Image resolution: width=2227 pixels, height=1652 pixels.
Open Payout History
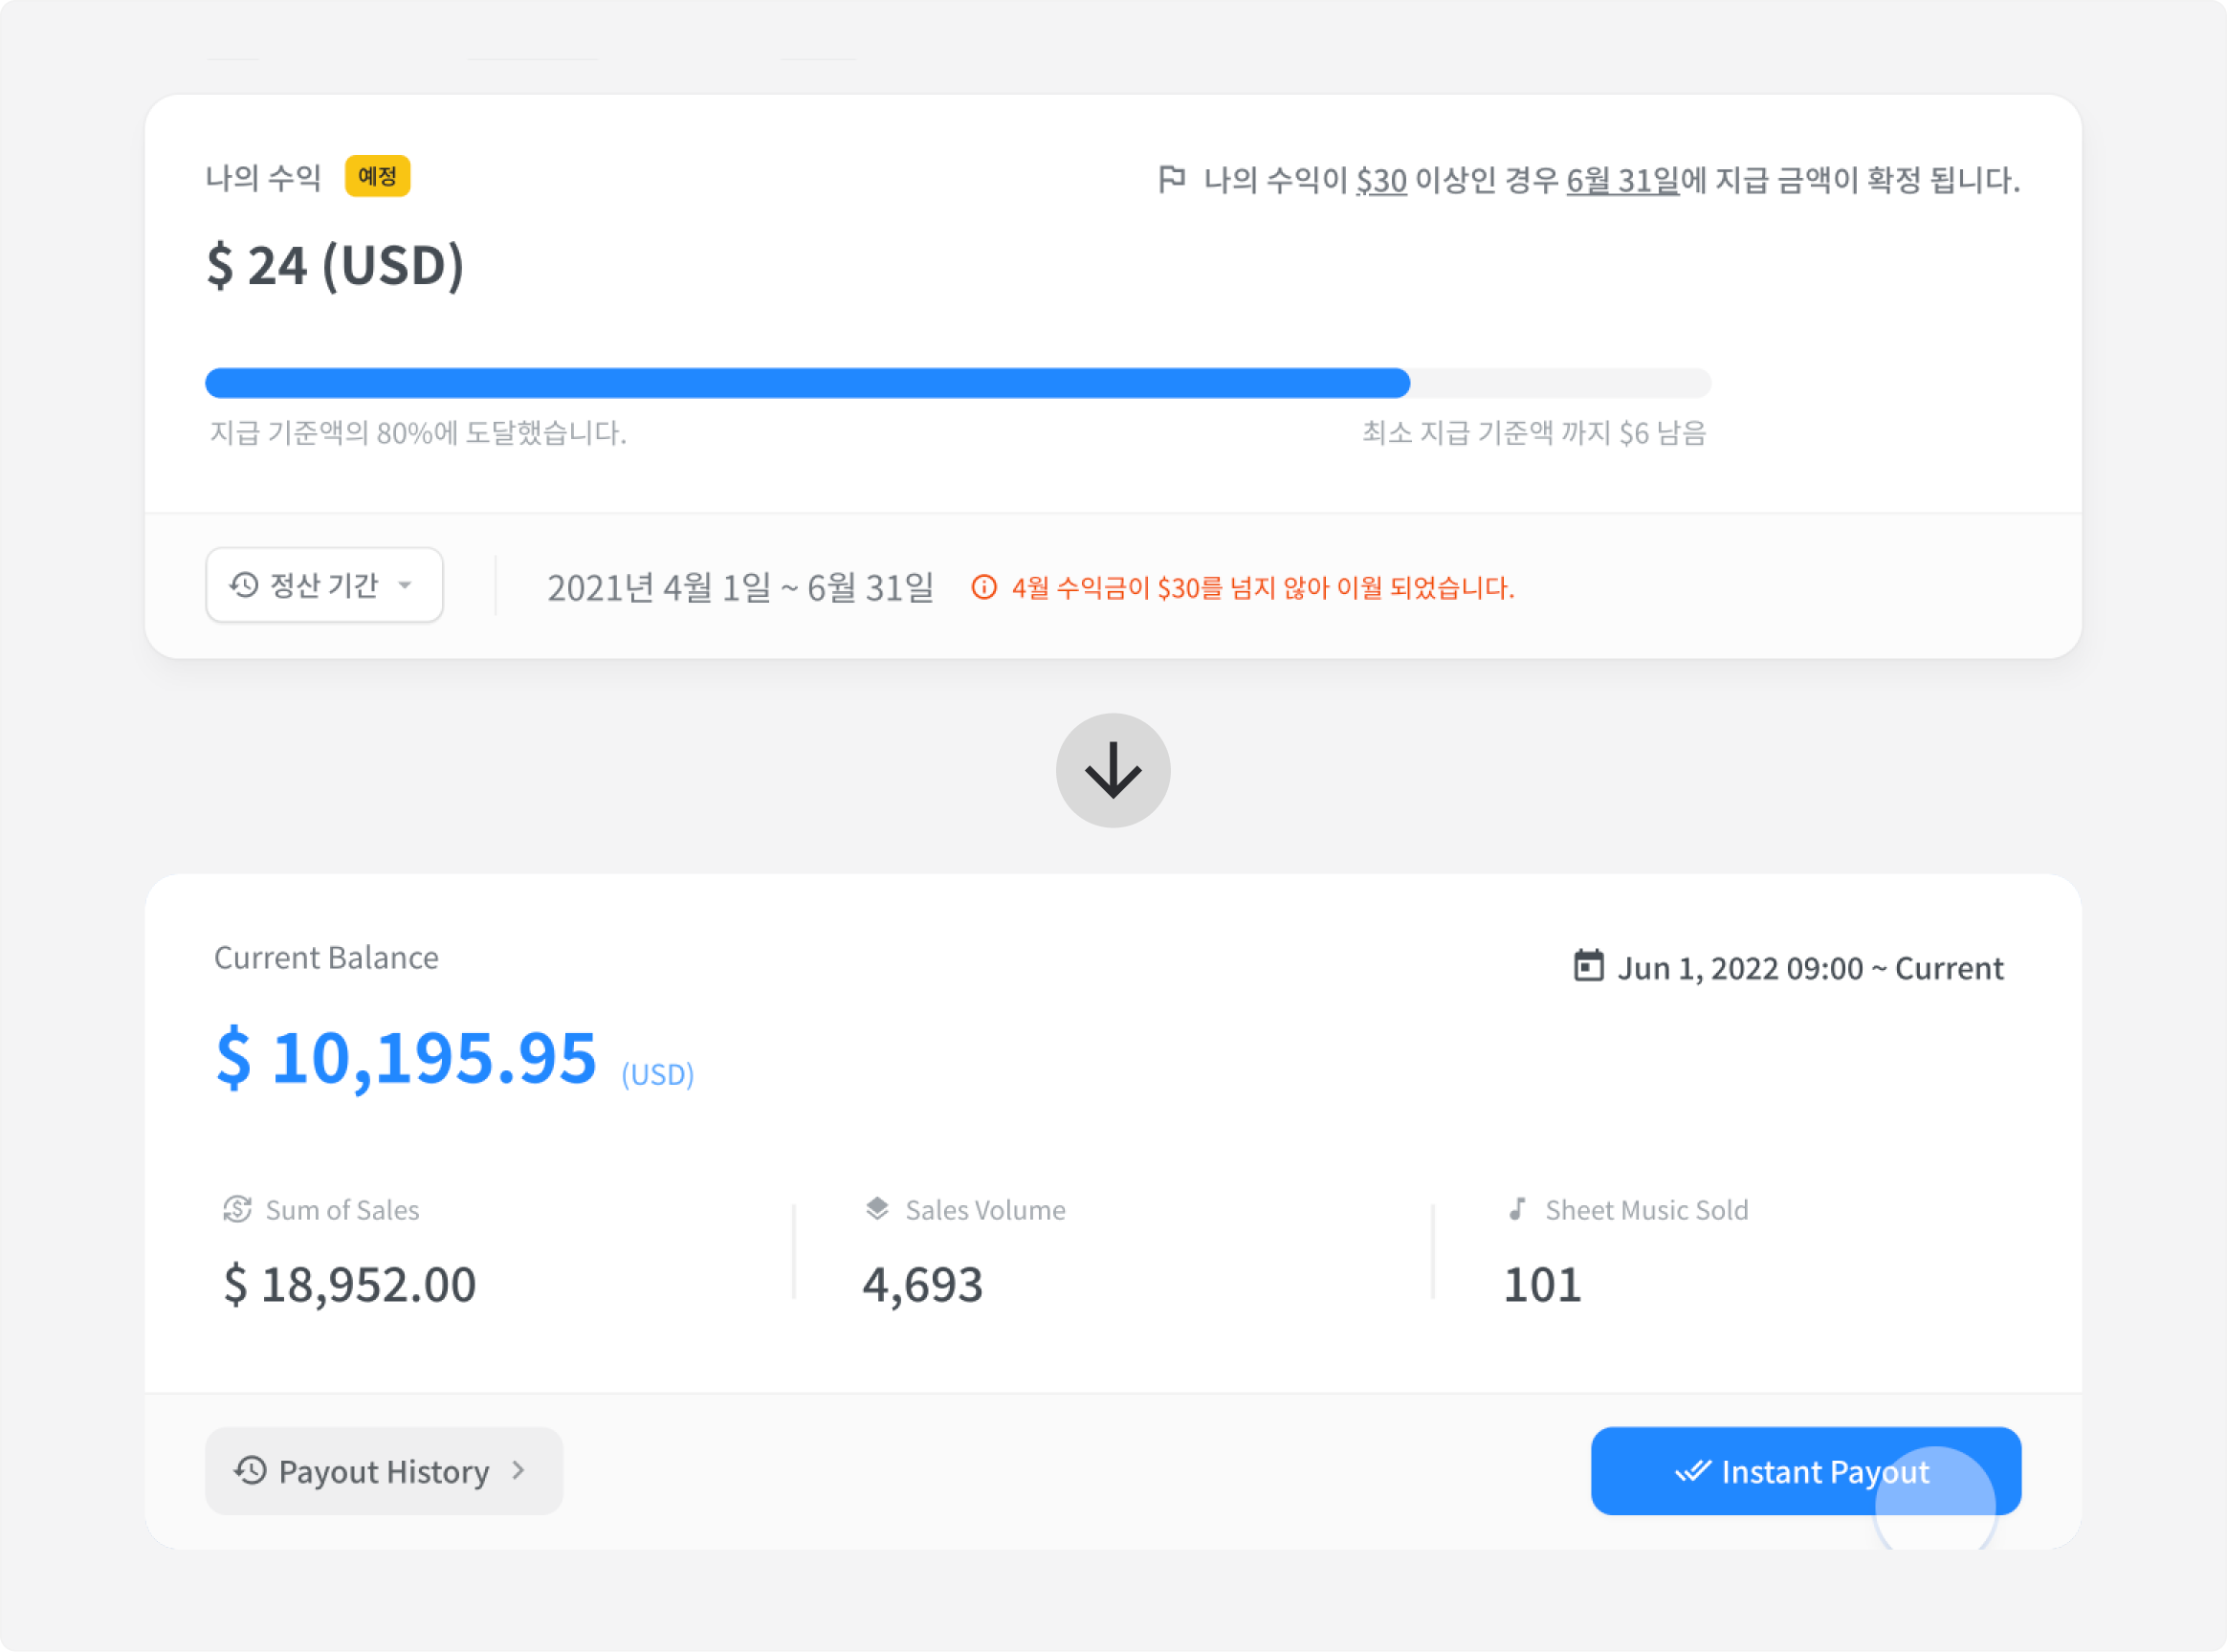point(384,1470)
